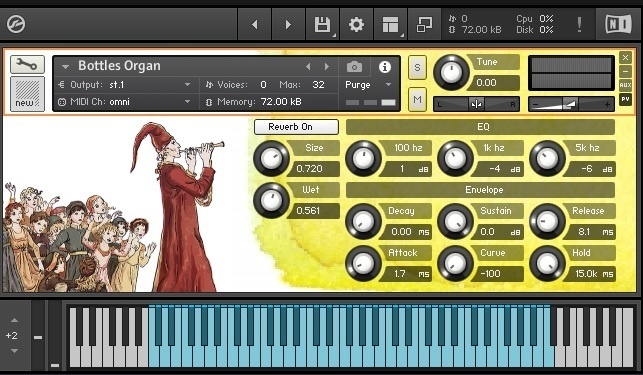Viewport: 643px width, 375px height.
Task: Click the pitch bend wheel strip
Action: tap(38, 335)
